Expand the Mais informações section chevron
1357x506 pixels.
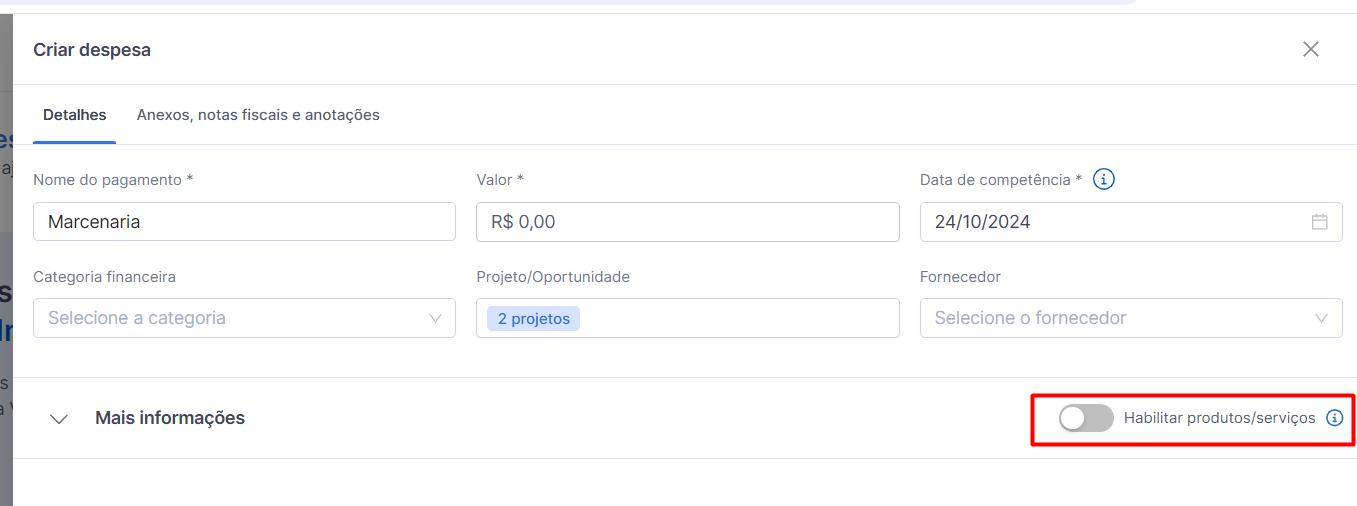[59, 419]
